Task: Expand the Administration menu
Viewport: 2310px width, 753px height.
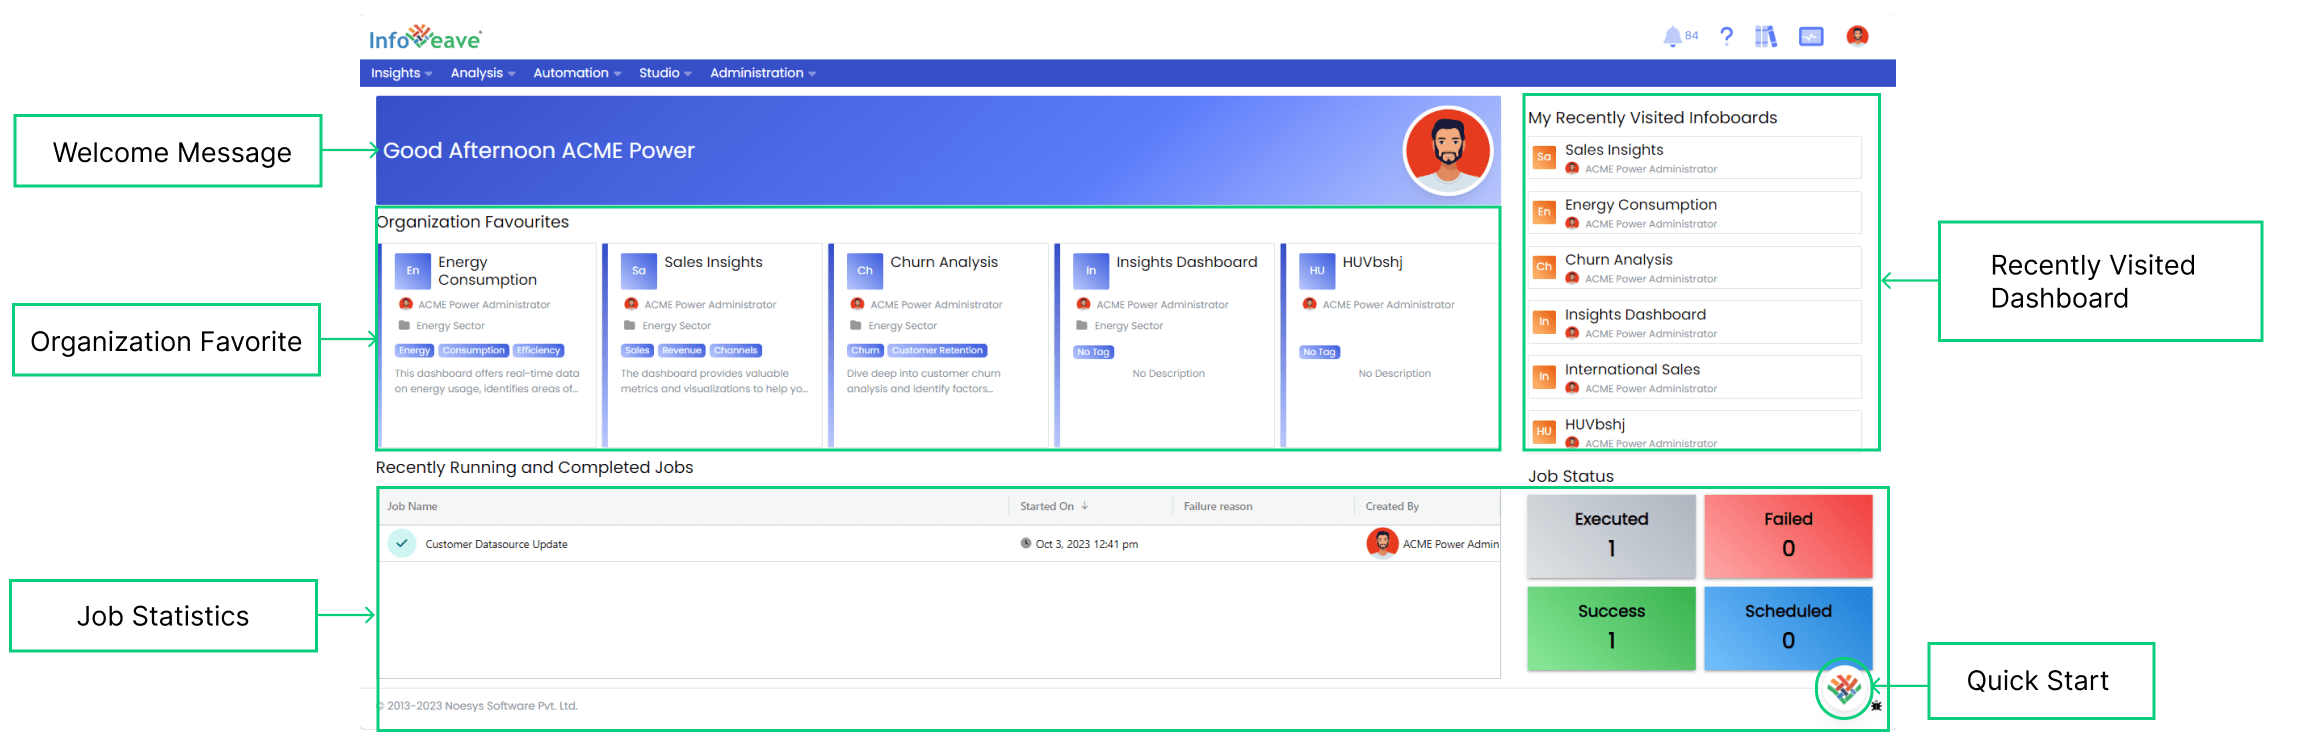Action: tap(763, 73)
